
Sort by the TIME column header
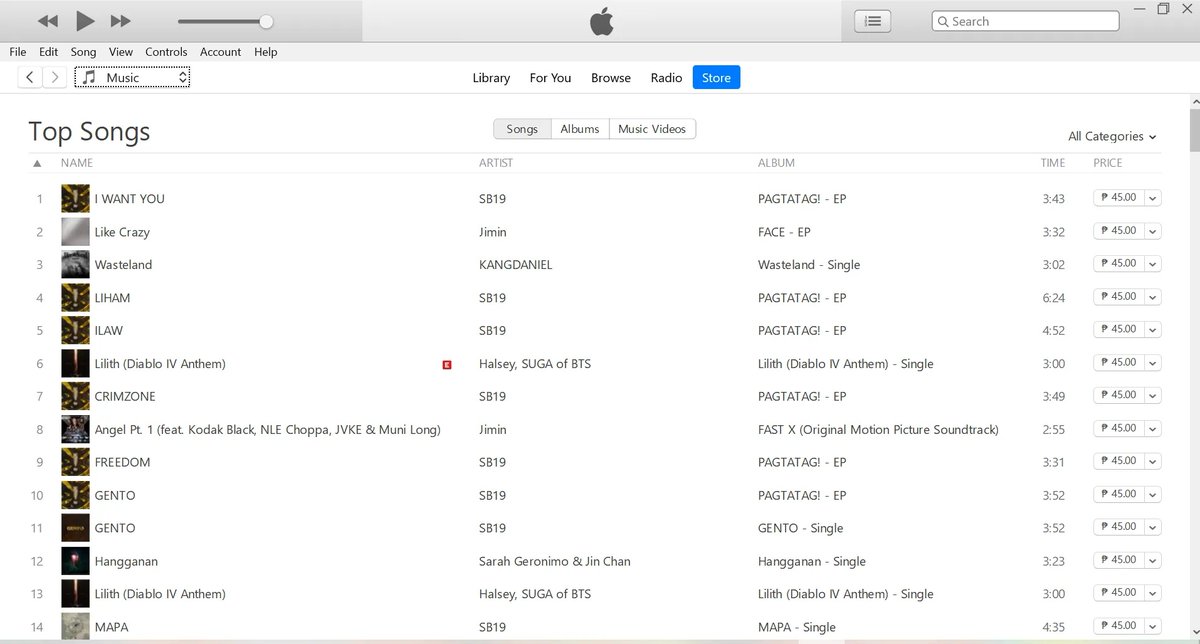[x=1053, y=163]
